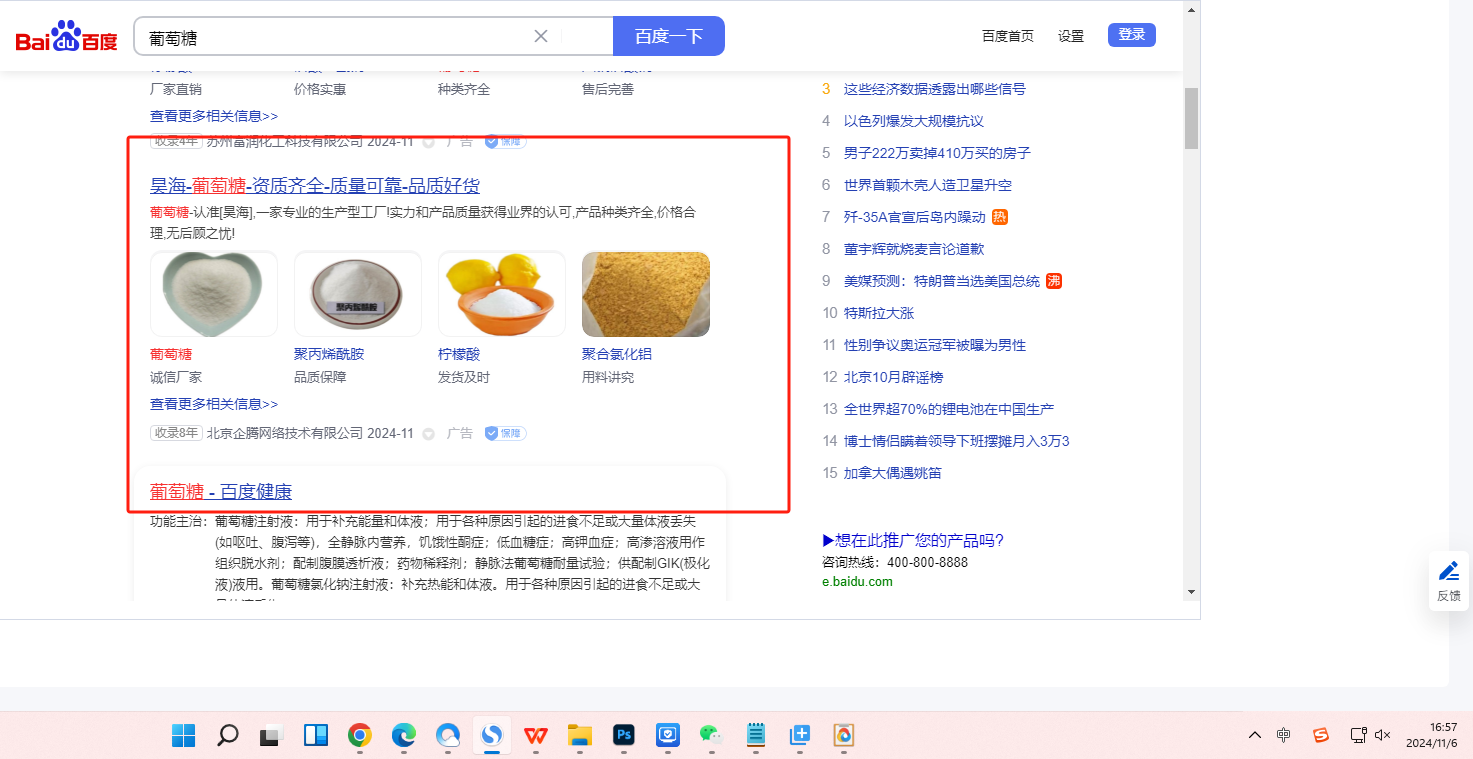Open hot search 董宇辉就烧麦言论道歉
Screen dimensions: 1473x759
[x=914, y=249]
